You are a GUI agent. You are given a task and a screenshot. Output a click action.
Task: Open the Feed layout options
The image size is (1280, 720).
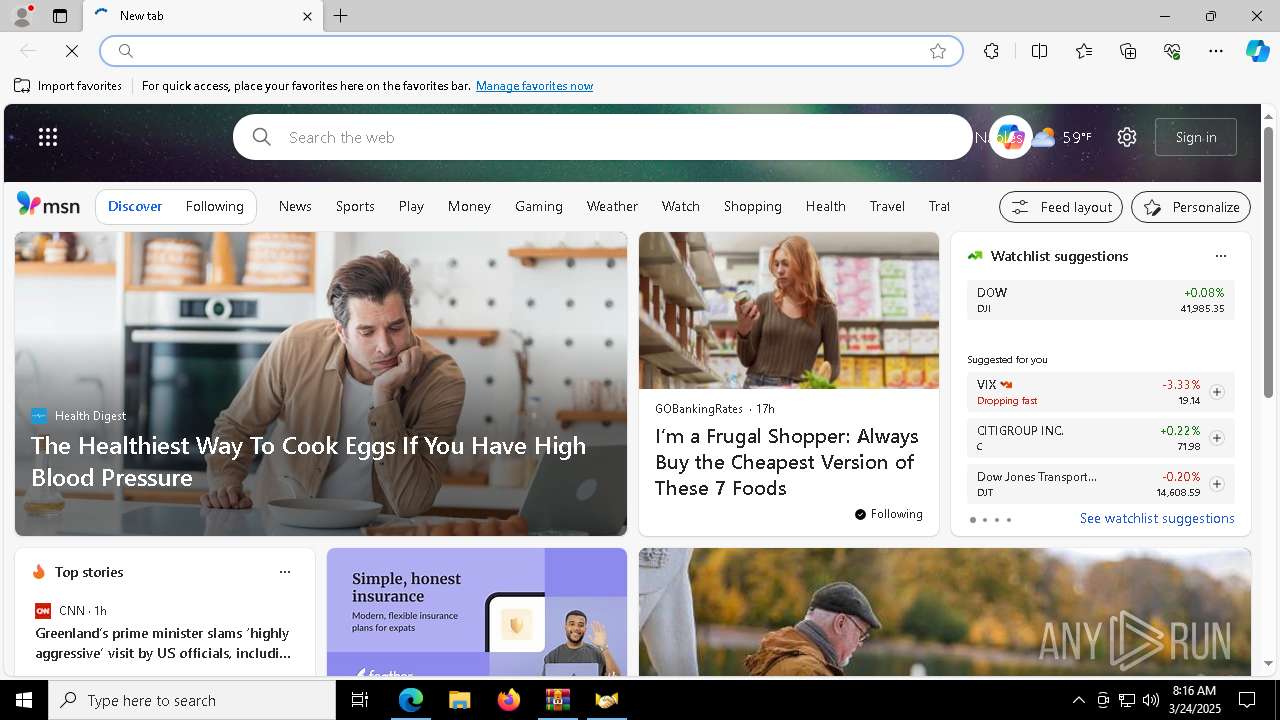1061,207
